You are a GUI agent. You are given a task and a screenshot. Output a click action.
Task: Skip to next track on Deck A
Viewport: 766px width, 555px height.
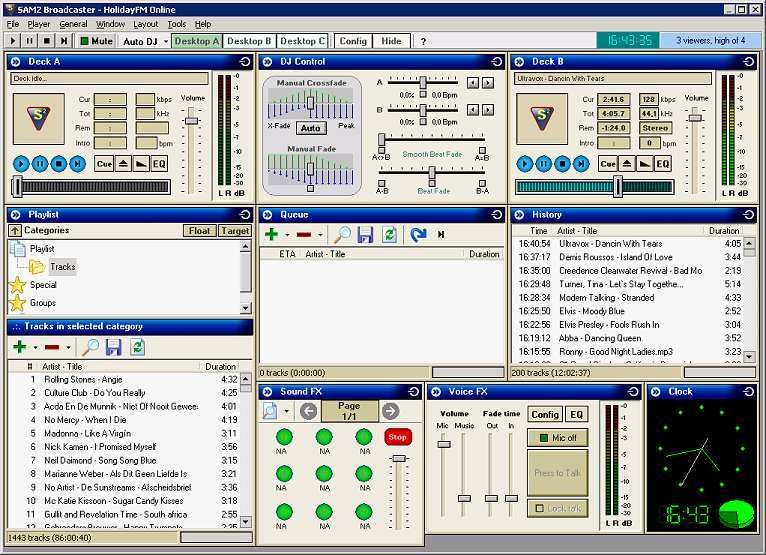(x=77, y=164)
